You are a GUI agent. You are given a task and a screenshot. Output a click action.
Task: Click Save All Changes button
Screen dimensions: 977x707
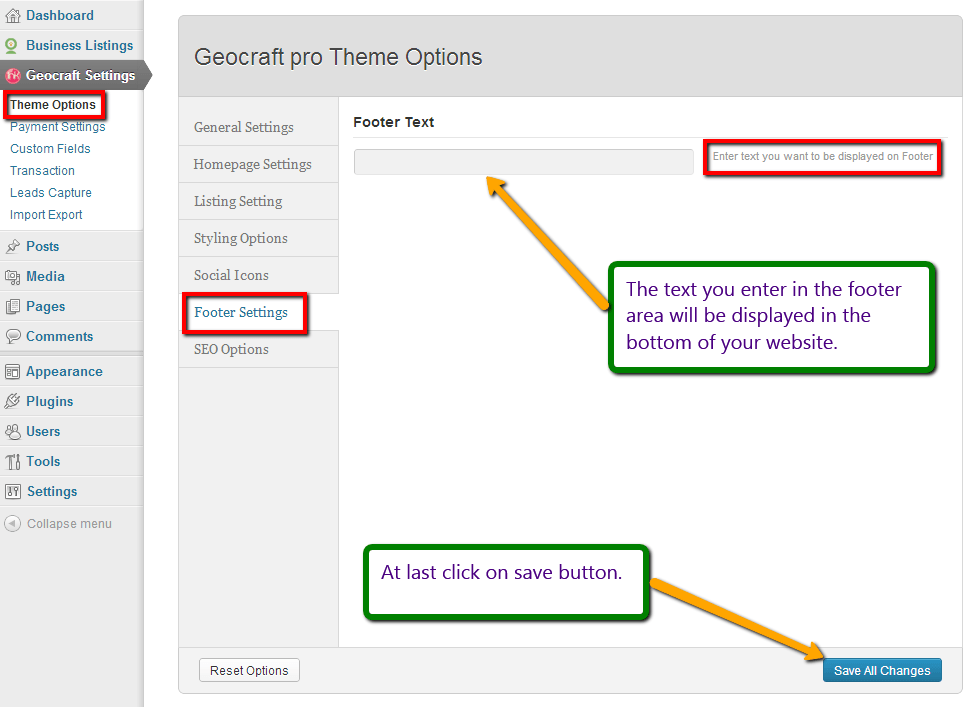point(882,670)
